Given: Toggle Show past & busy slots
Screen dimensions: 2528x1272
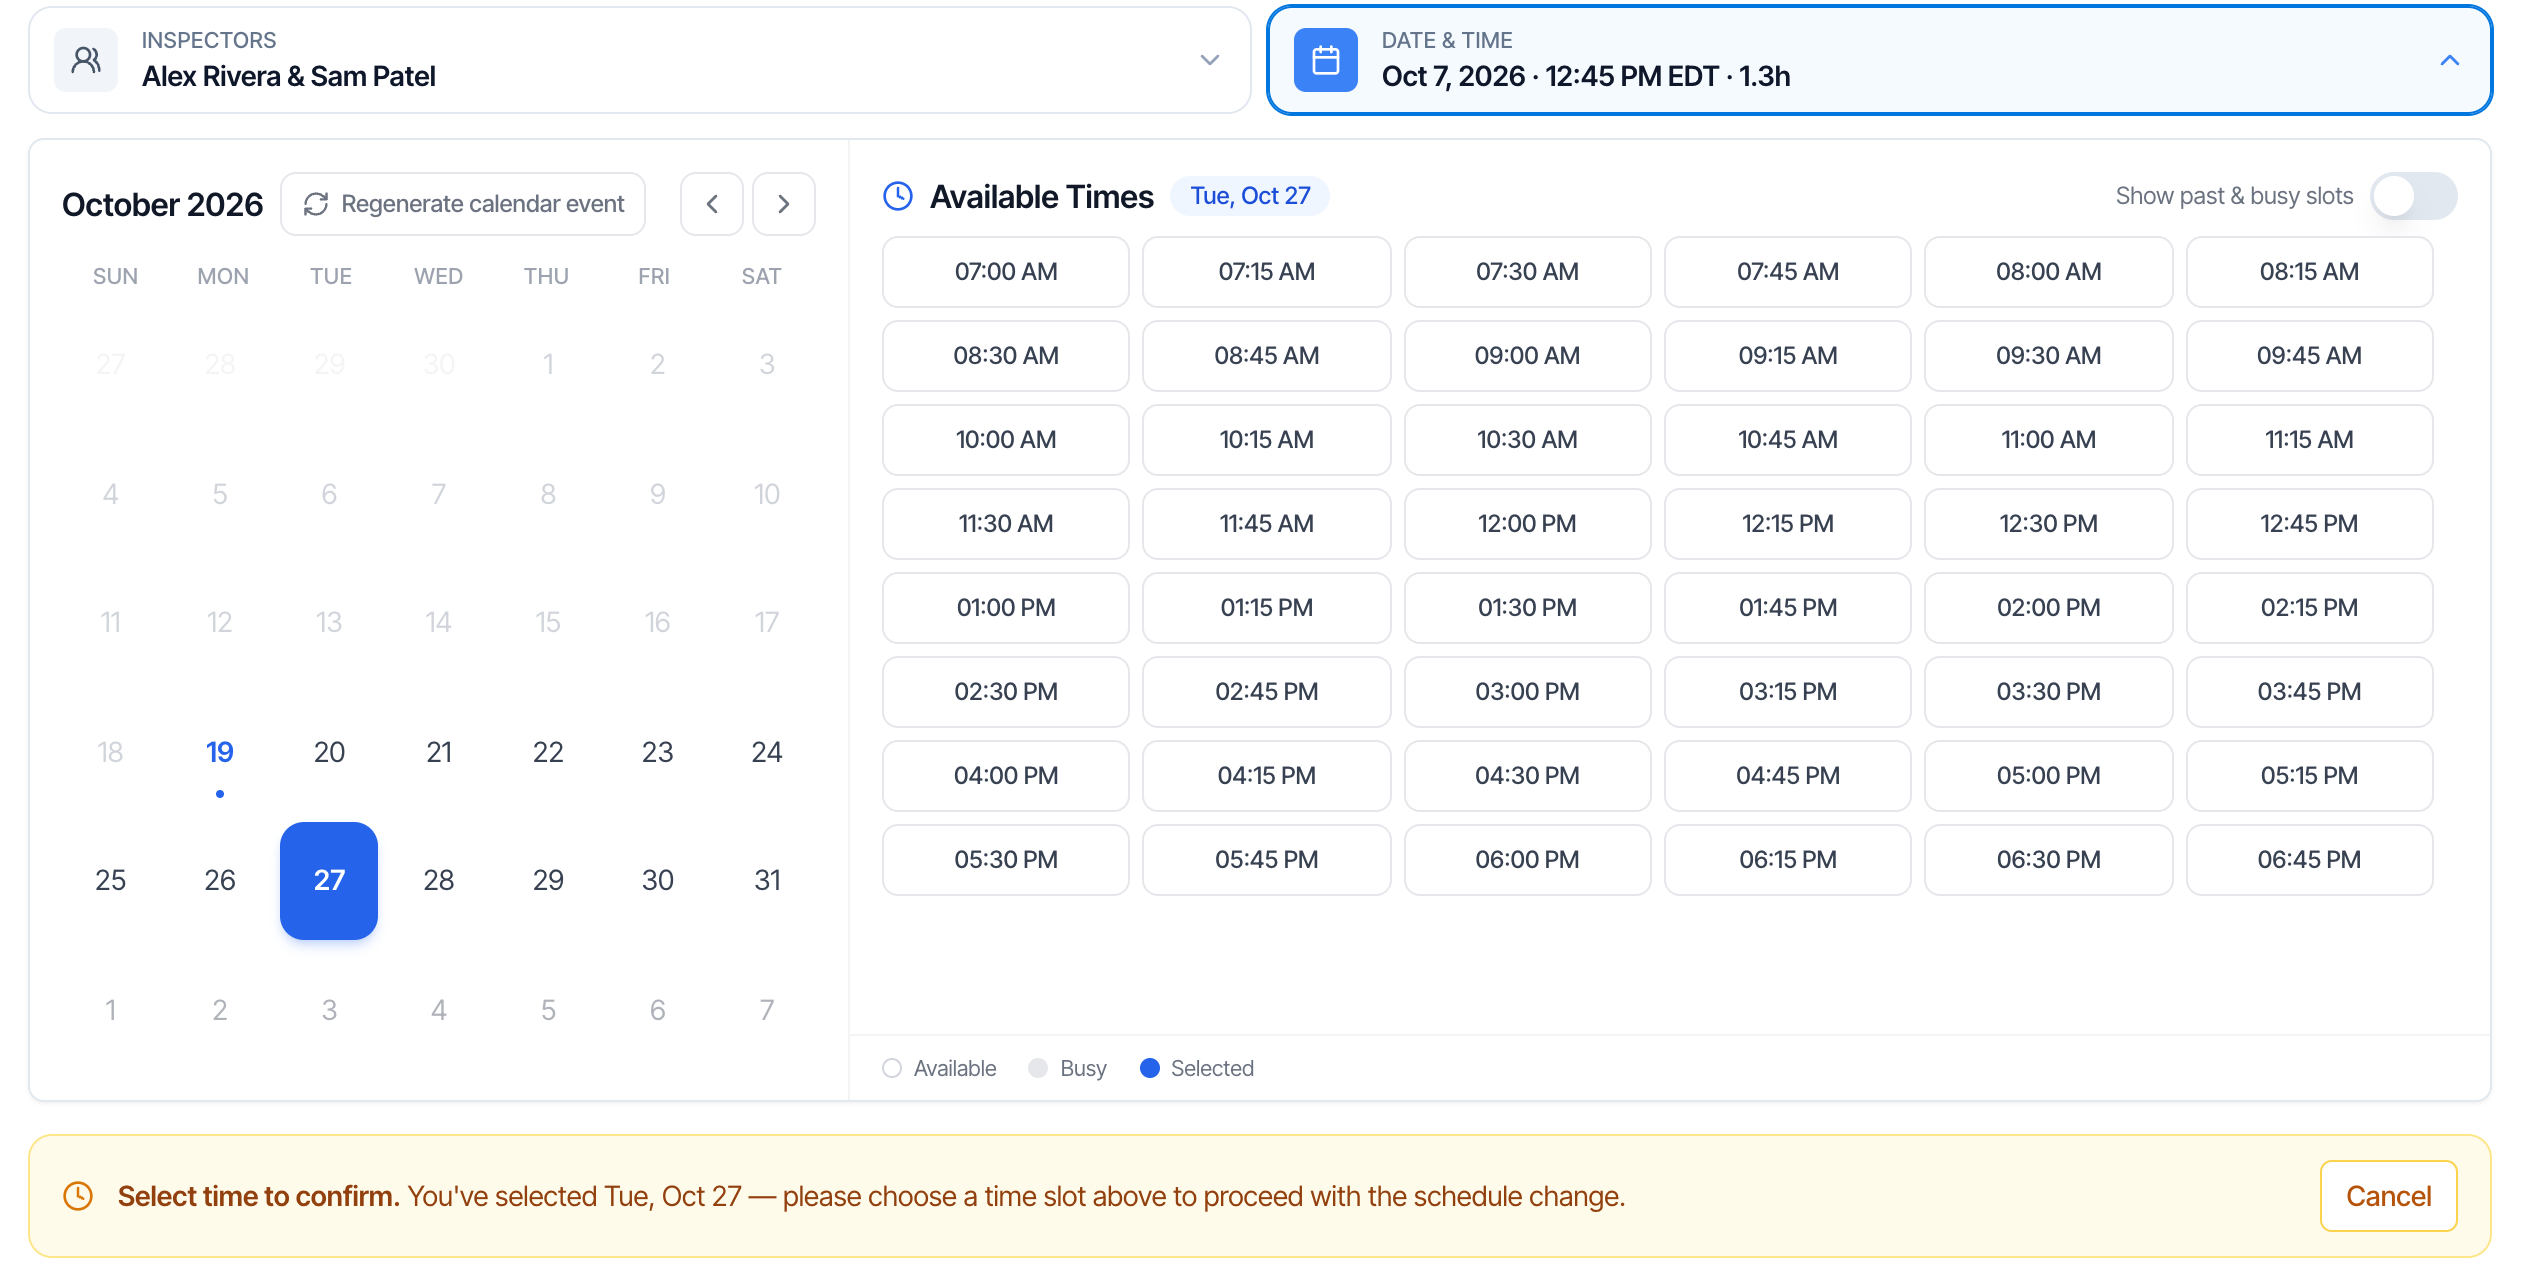Looking at the screenshot, I should (x=2414, y=196).
